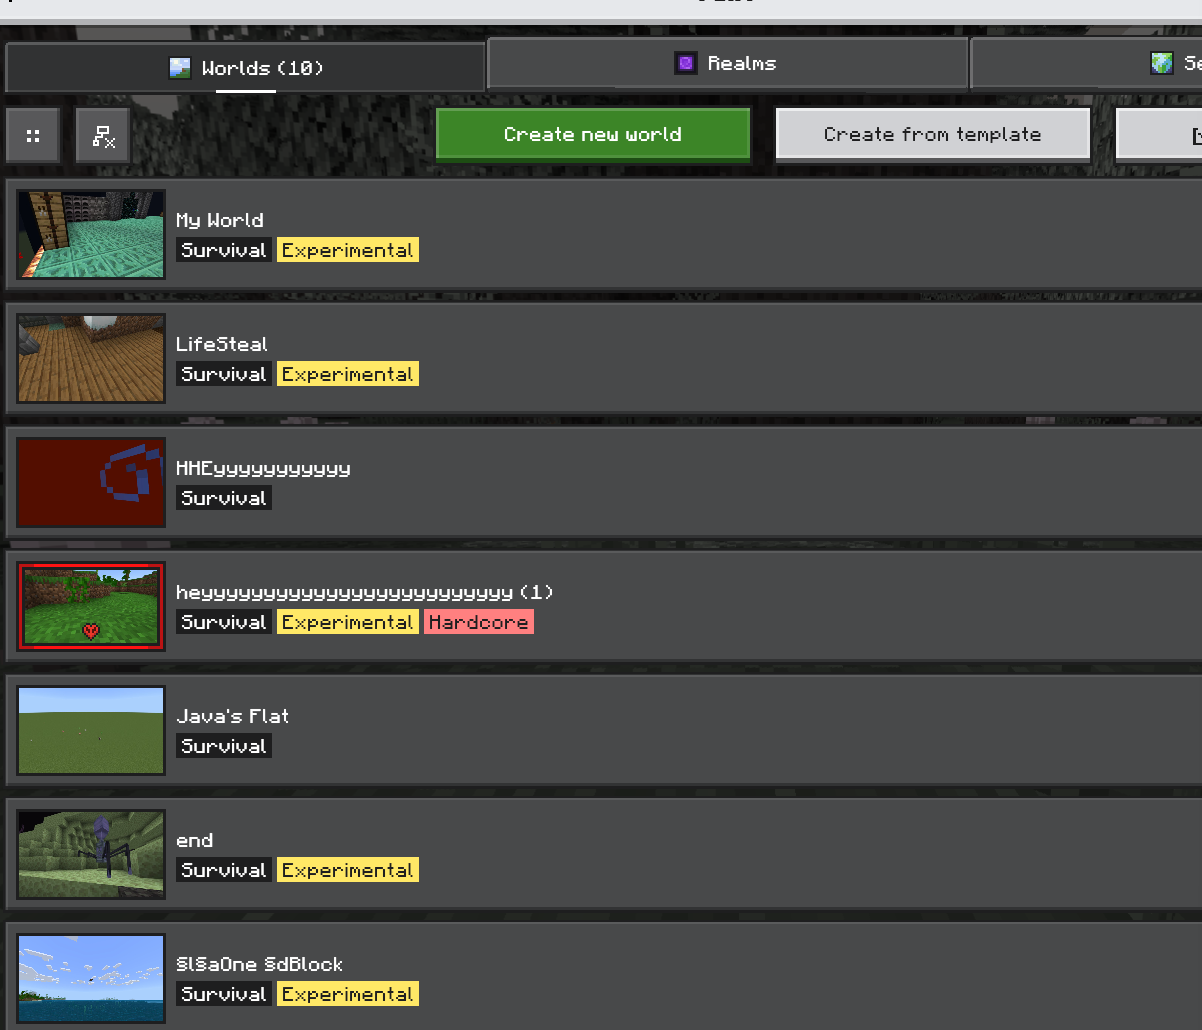Open the My World thumbnail
Screen dimensions: 1202x1030
coord(91,235)
